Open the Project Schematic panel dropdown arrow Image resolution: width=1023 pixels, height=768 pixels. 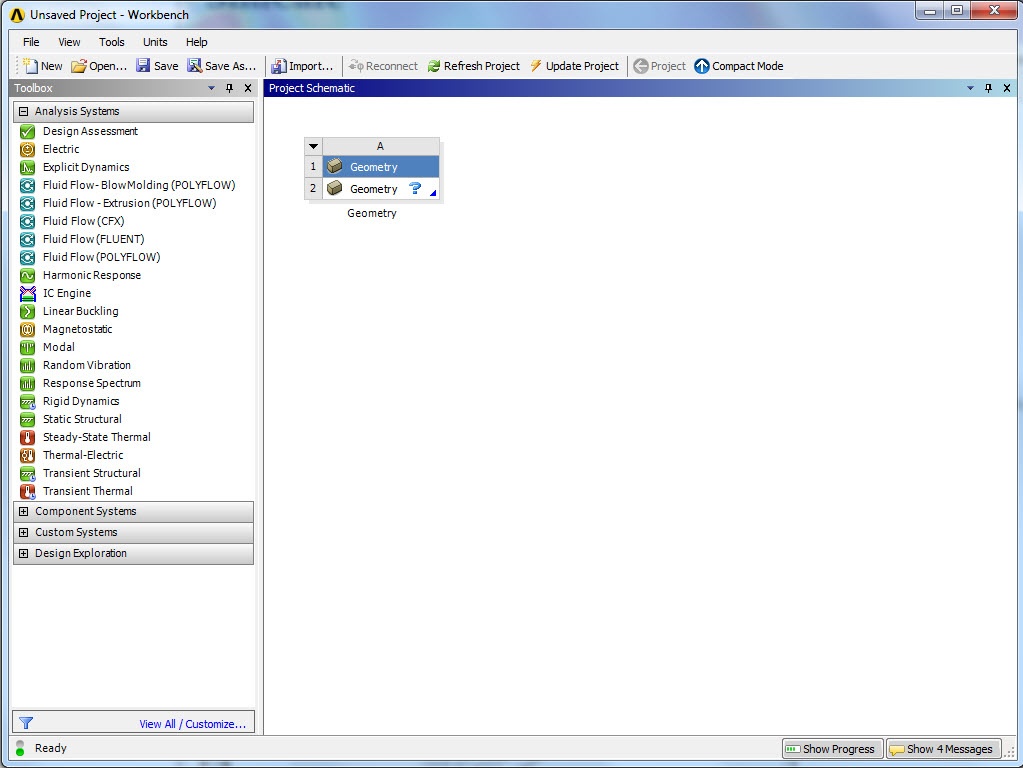pyautogui.click(x=970, y=88)
